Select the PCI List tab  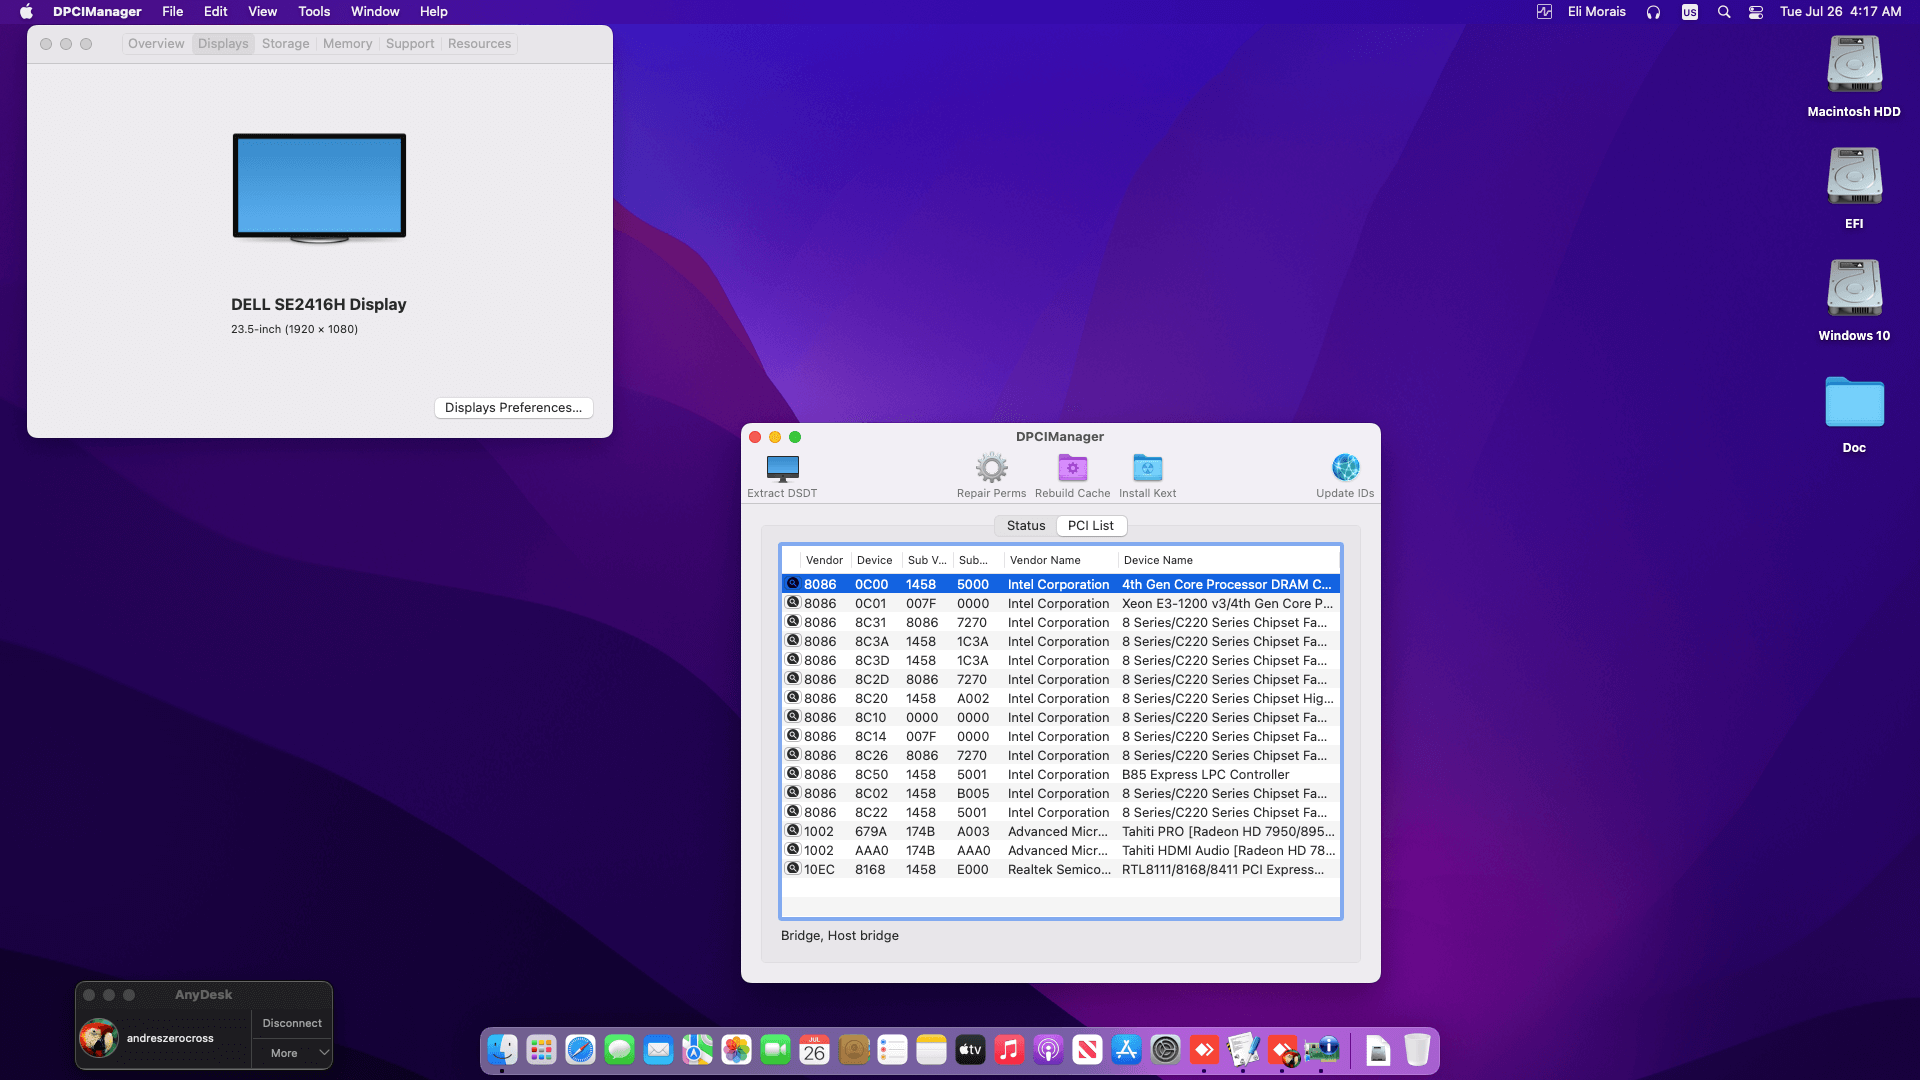click(1090, 526)
